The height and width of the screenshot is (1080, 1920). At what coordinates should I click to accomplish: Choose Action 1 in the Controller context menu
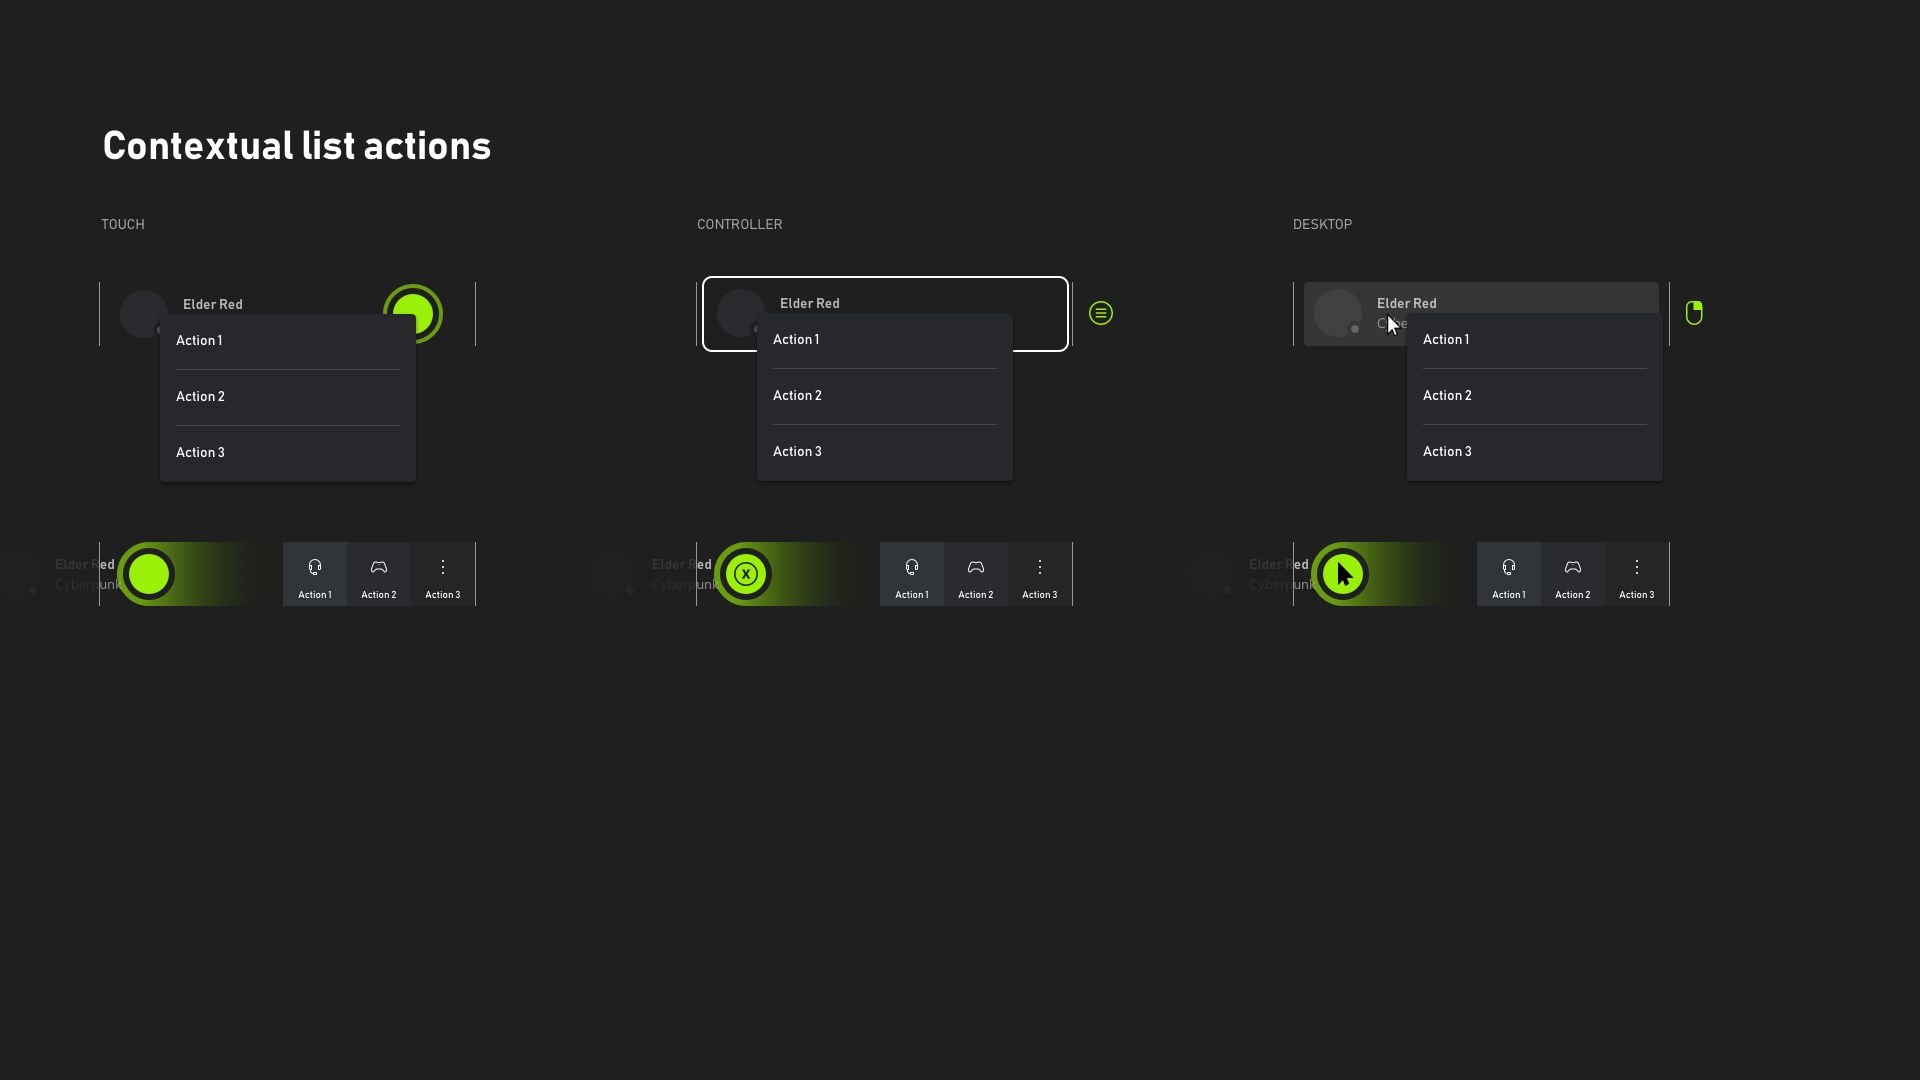click(885, 340)
